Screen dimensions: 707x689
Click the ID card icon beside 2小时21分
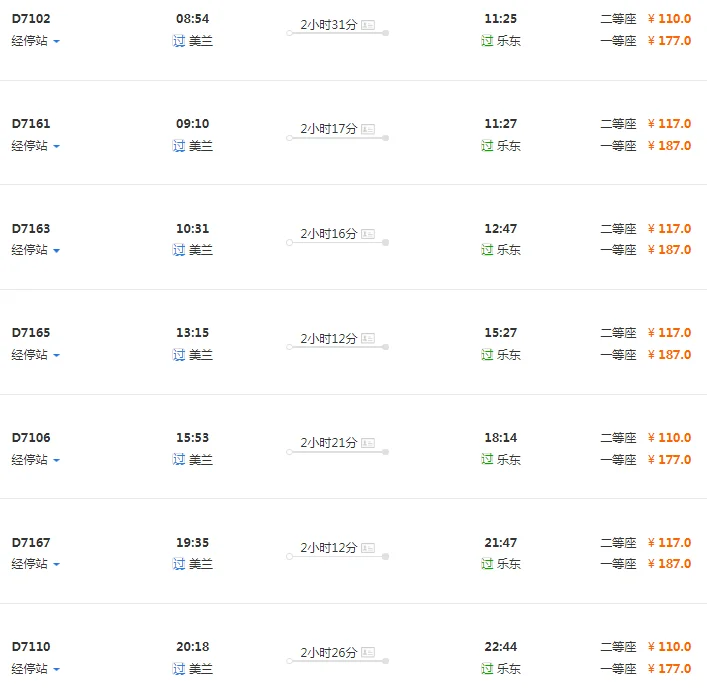(368, 443)
